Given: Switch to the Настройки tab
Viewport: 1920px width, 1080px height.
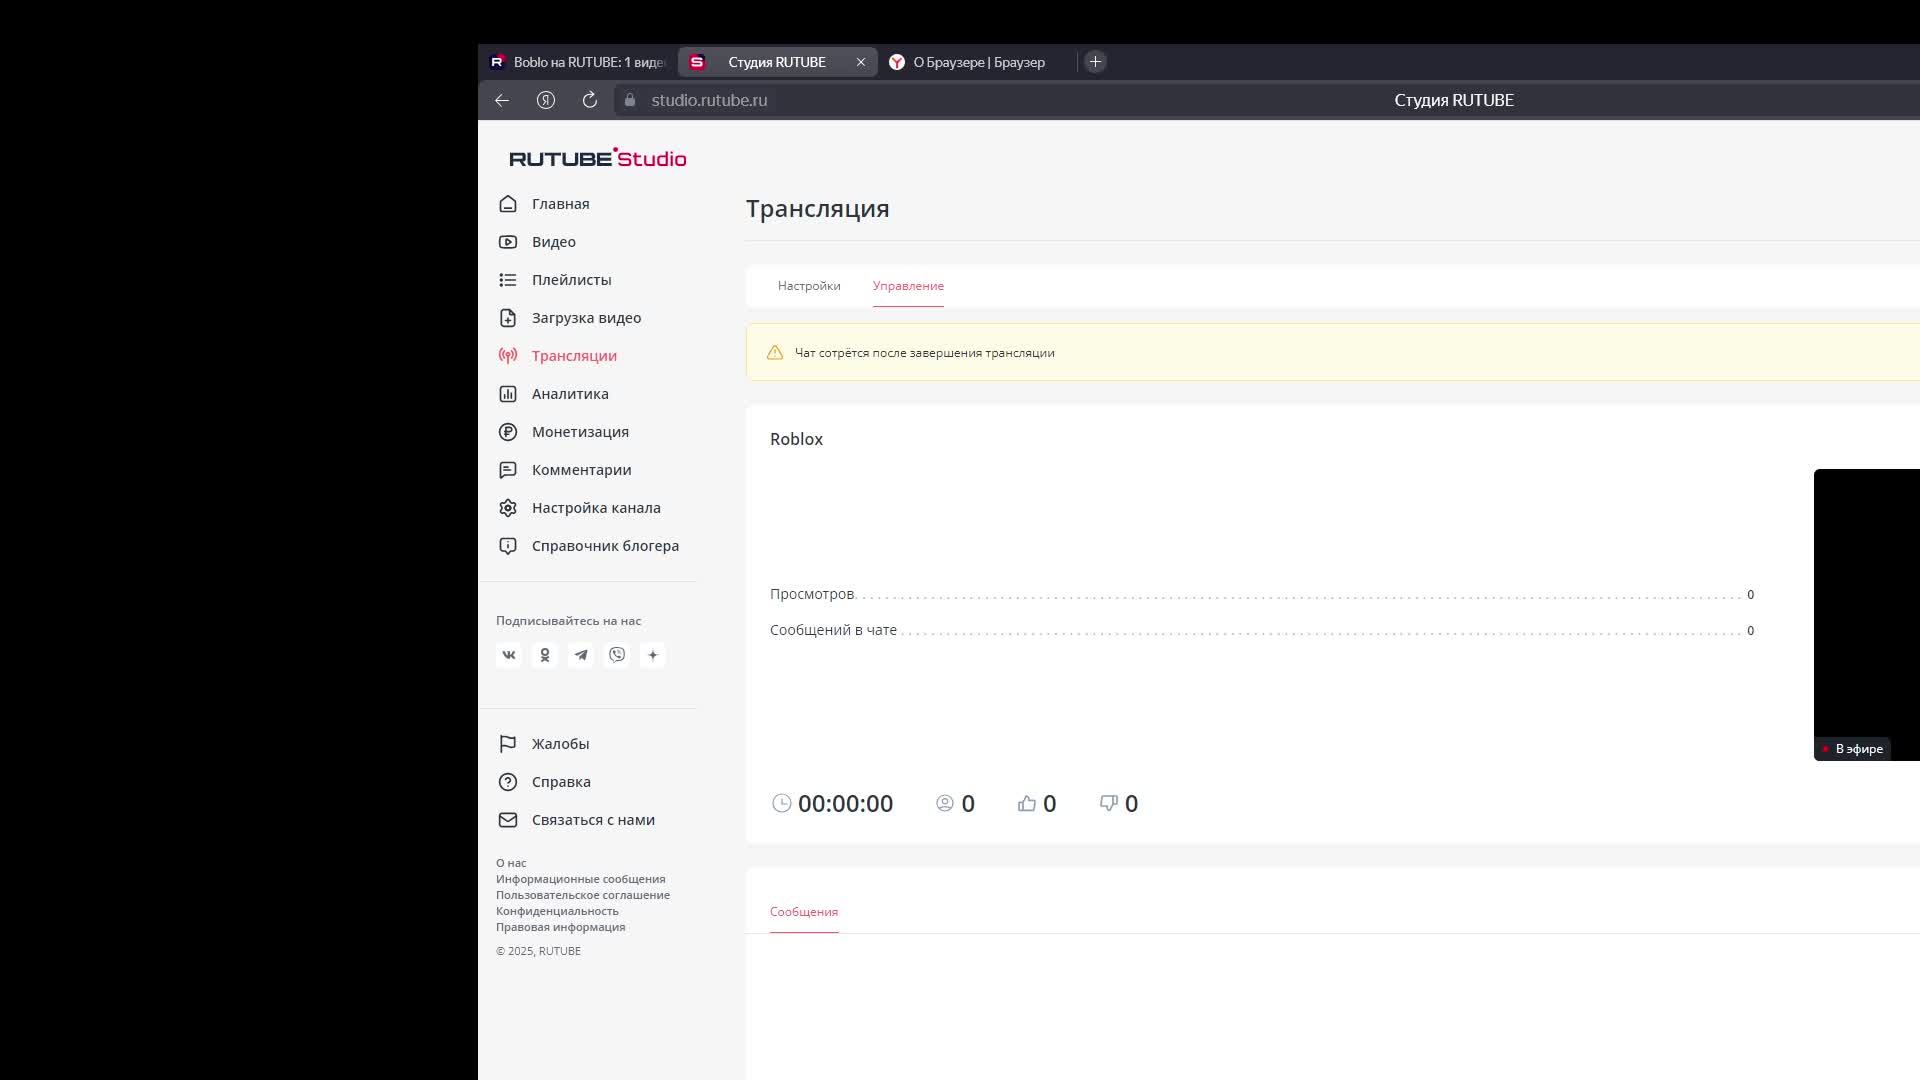Looking at the screenshot, I should pyautogui.click(x=809, y=286).
